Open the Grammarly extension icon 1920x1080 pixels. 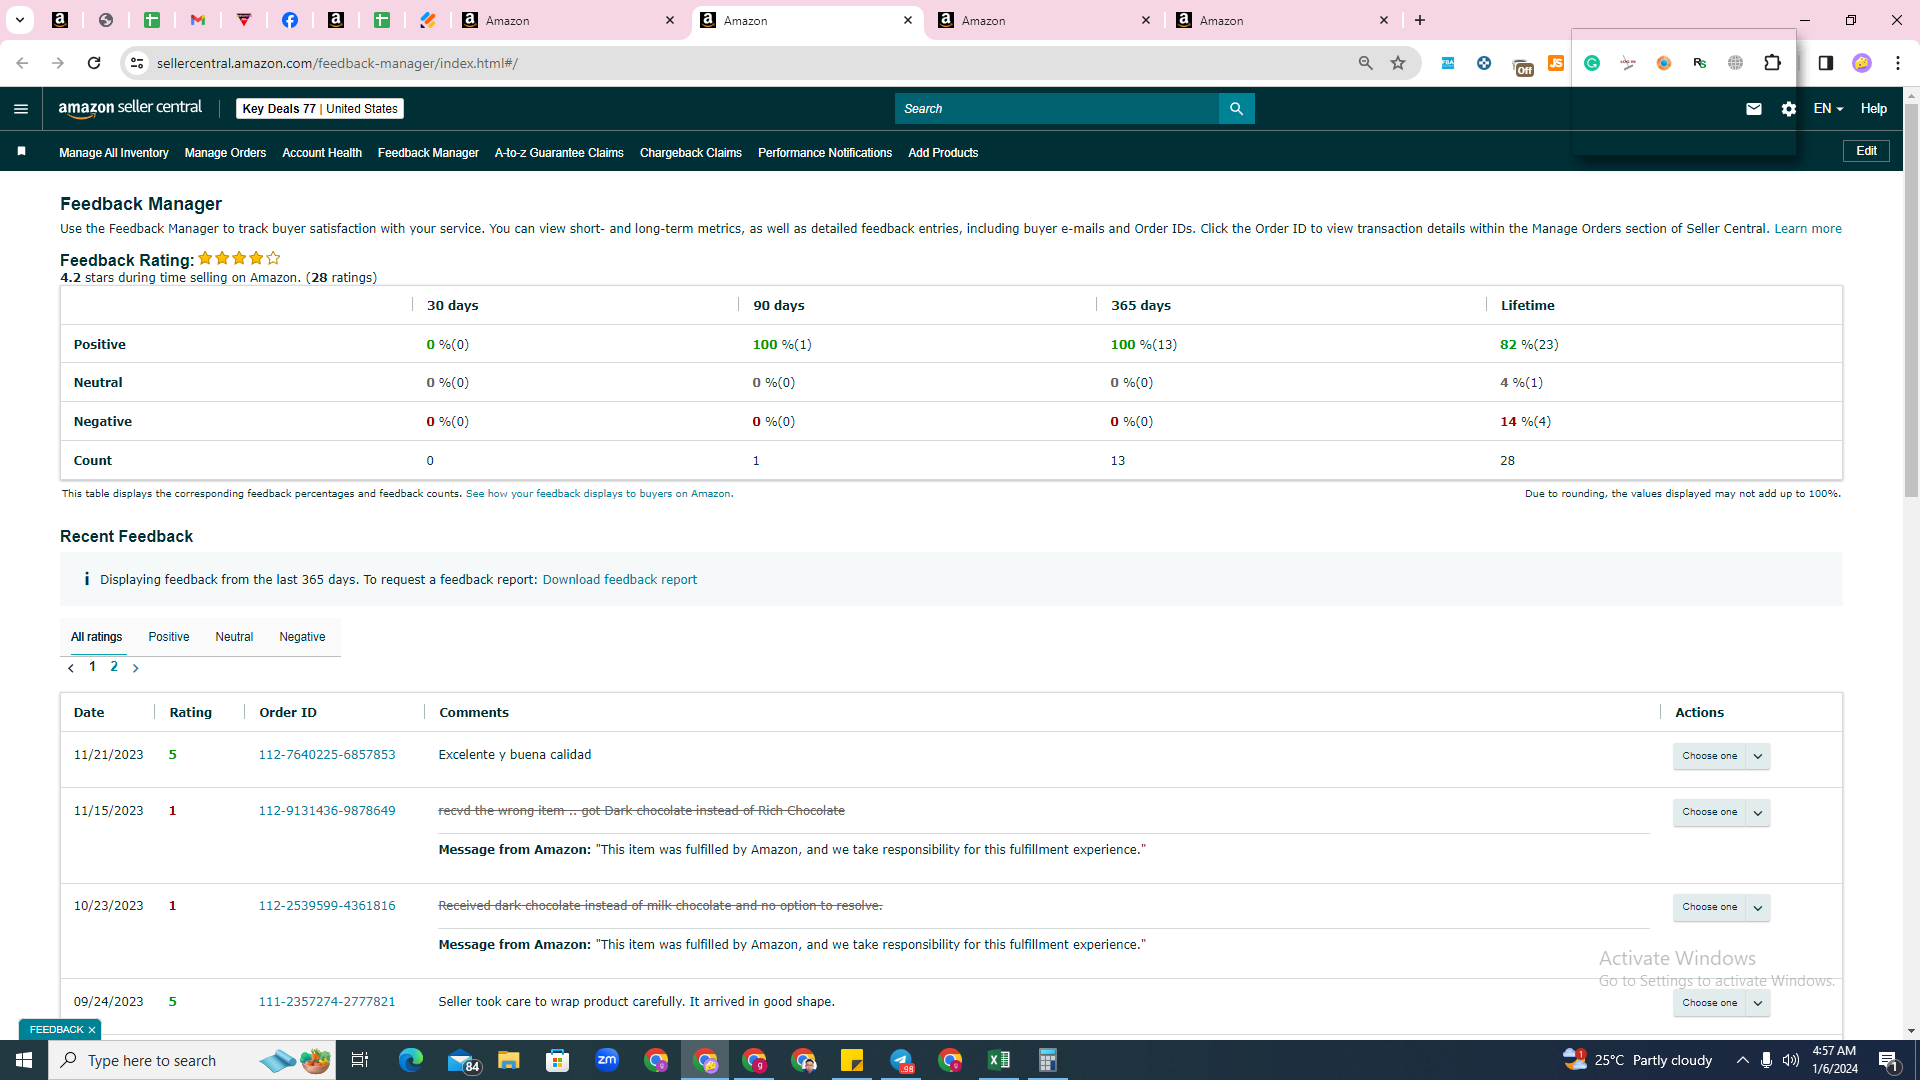(1592, 63)
